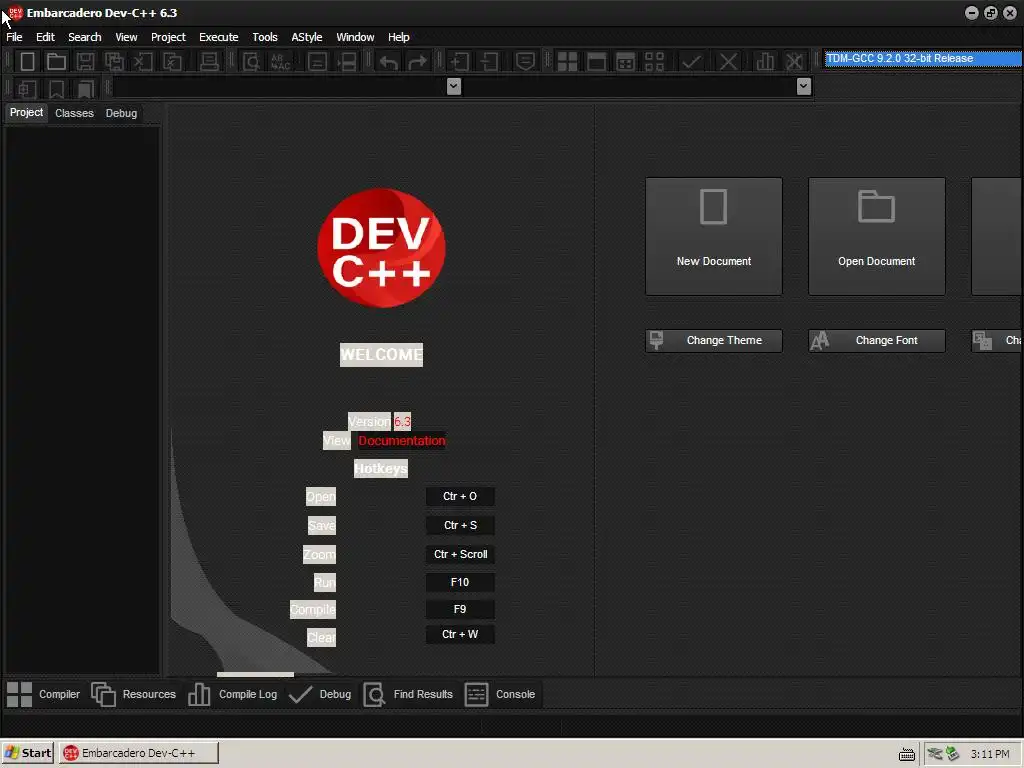This screenshot has height=768, width=1024.
Task: Click the Toggle Bookmark toolbar icon
Action: tap(56, 88)
